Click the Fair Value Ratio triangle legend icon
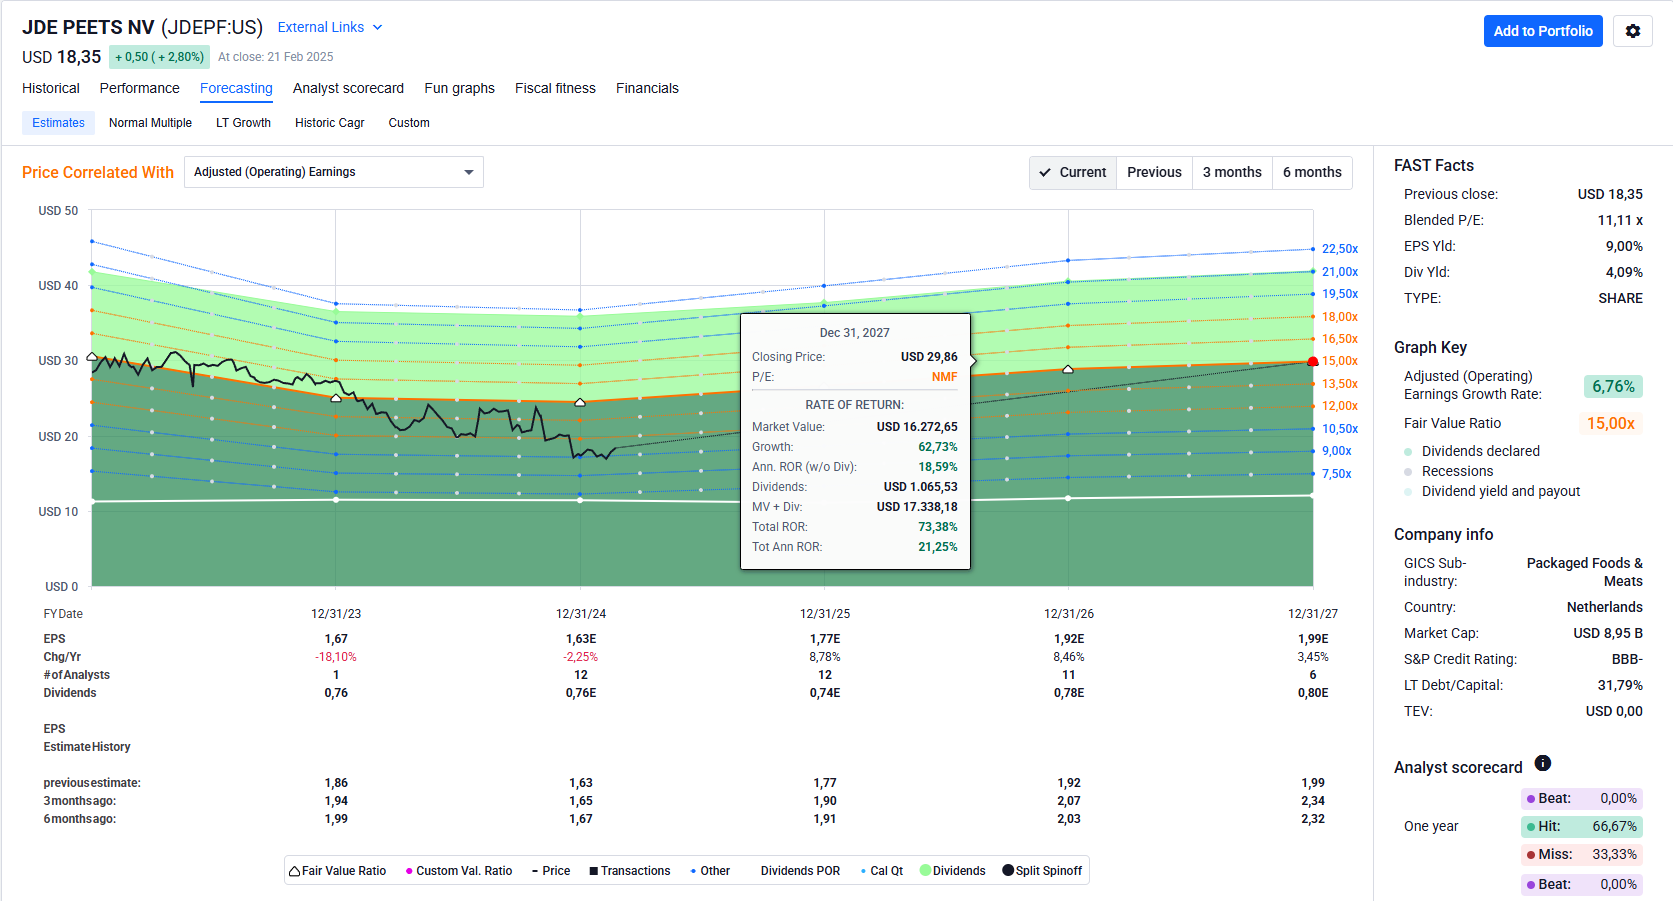 295,871
